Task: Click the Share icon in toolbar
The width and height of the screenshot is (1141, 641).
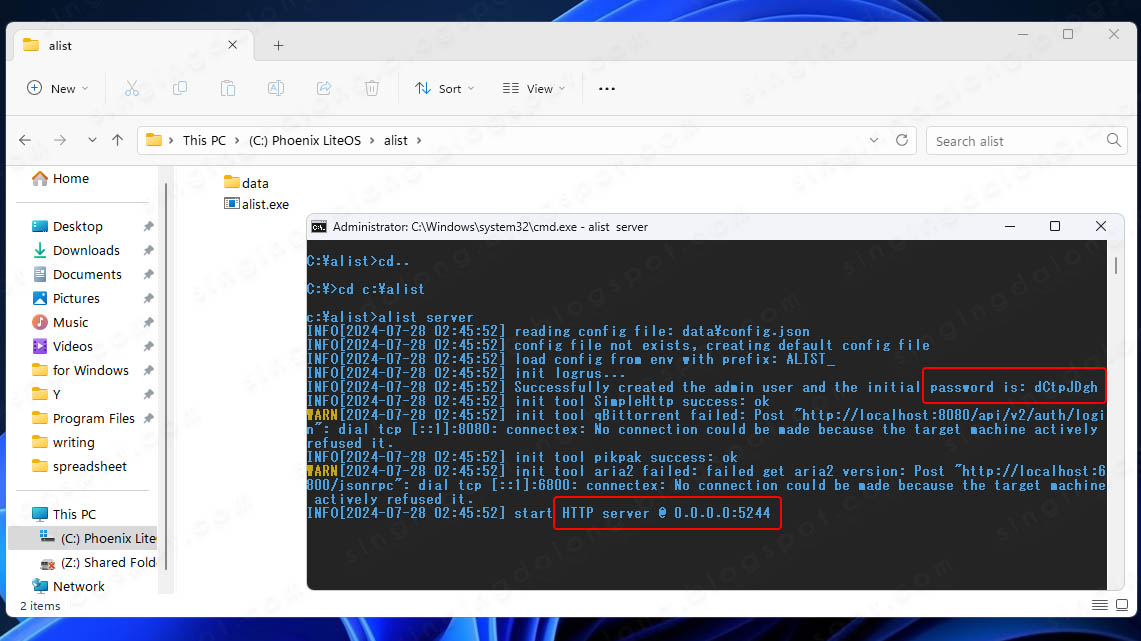Action: [324, 89]
